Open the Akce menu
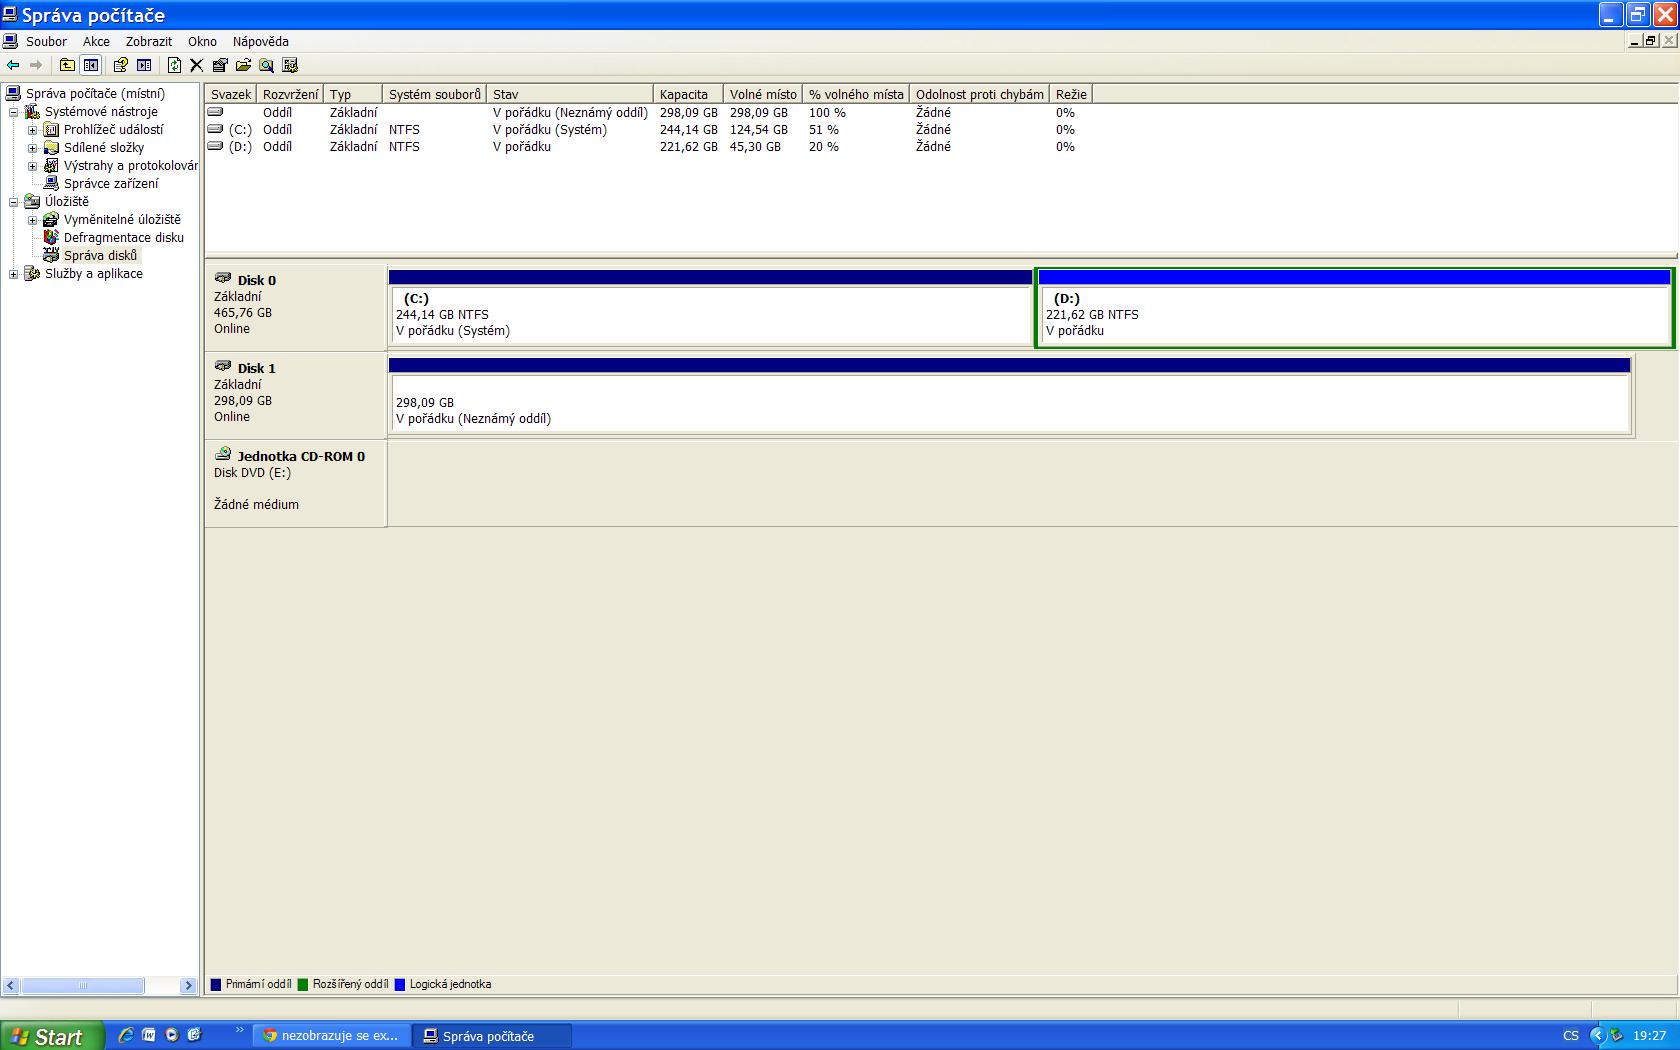The width and height of the screenshot is (1680, 1050). (x=96, y=41)
